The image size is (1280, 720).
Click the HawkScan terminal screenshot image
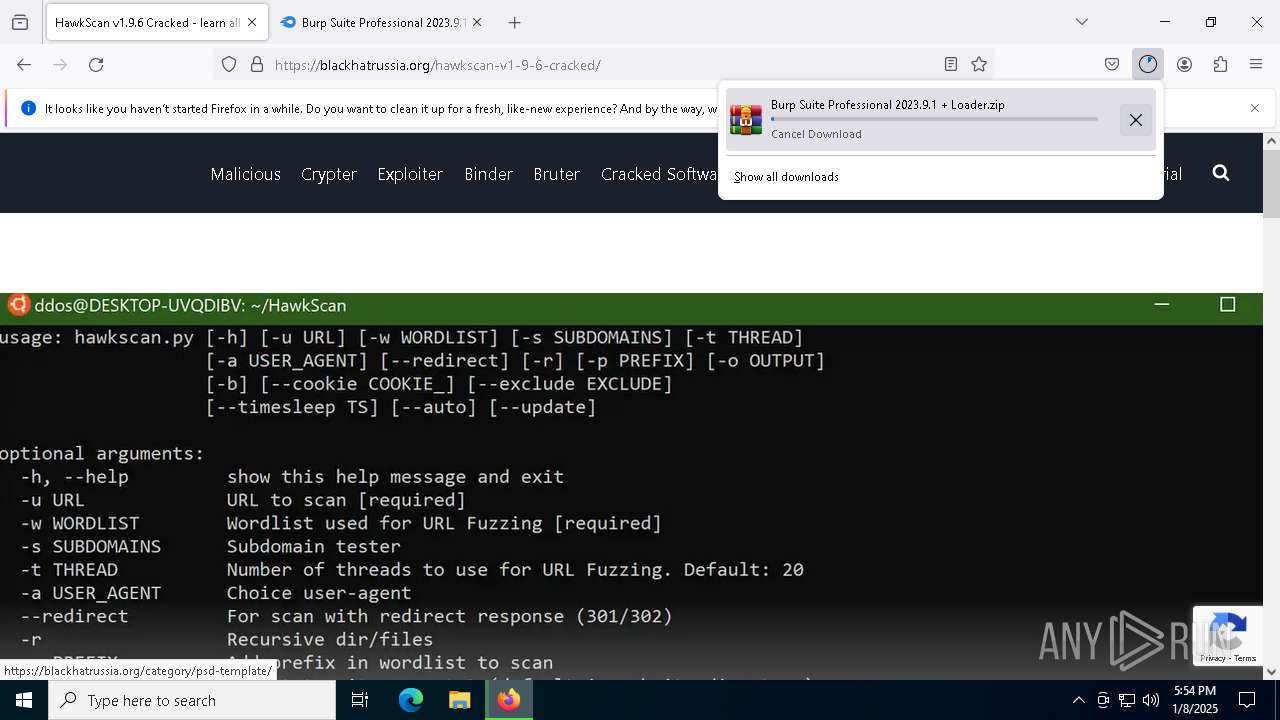click(632, 486)
